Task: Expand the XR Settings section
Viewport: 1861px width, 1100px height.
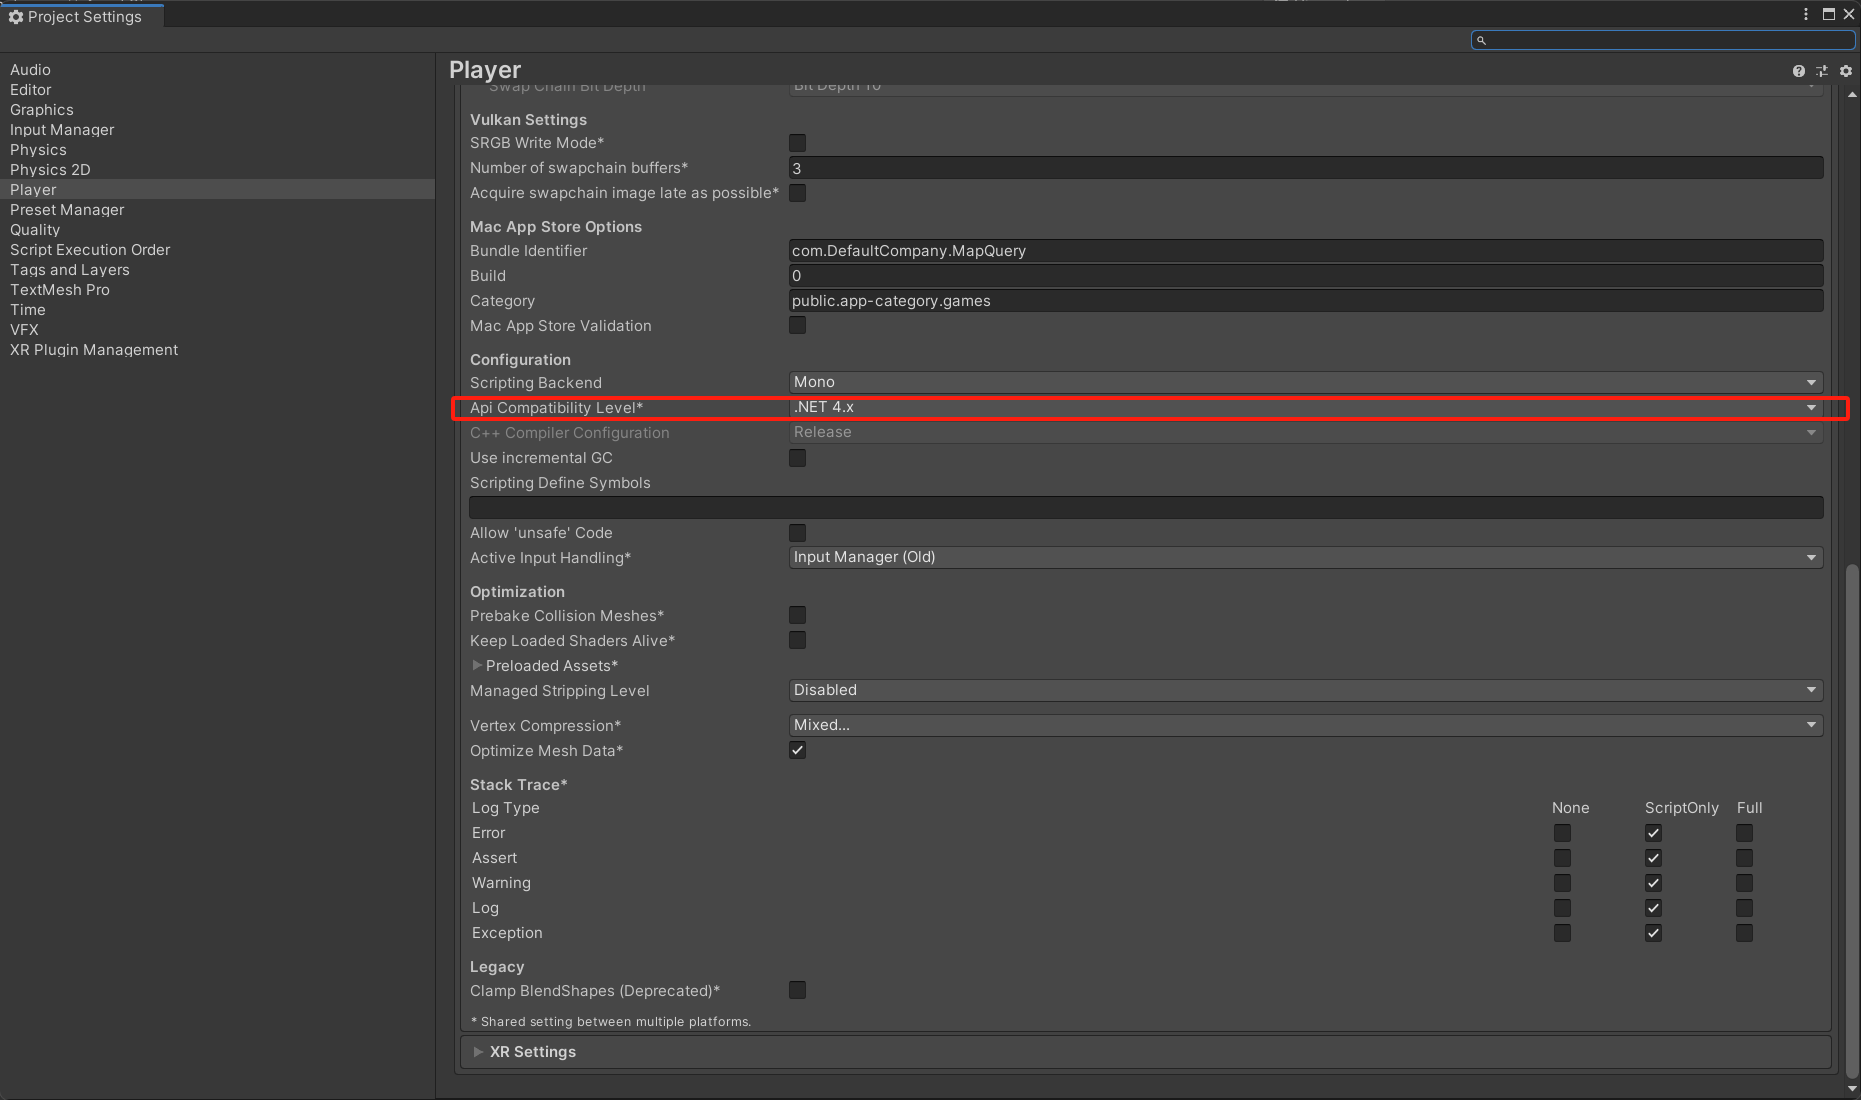Action: click(x=479, y=1051)
